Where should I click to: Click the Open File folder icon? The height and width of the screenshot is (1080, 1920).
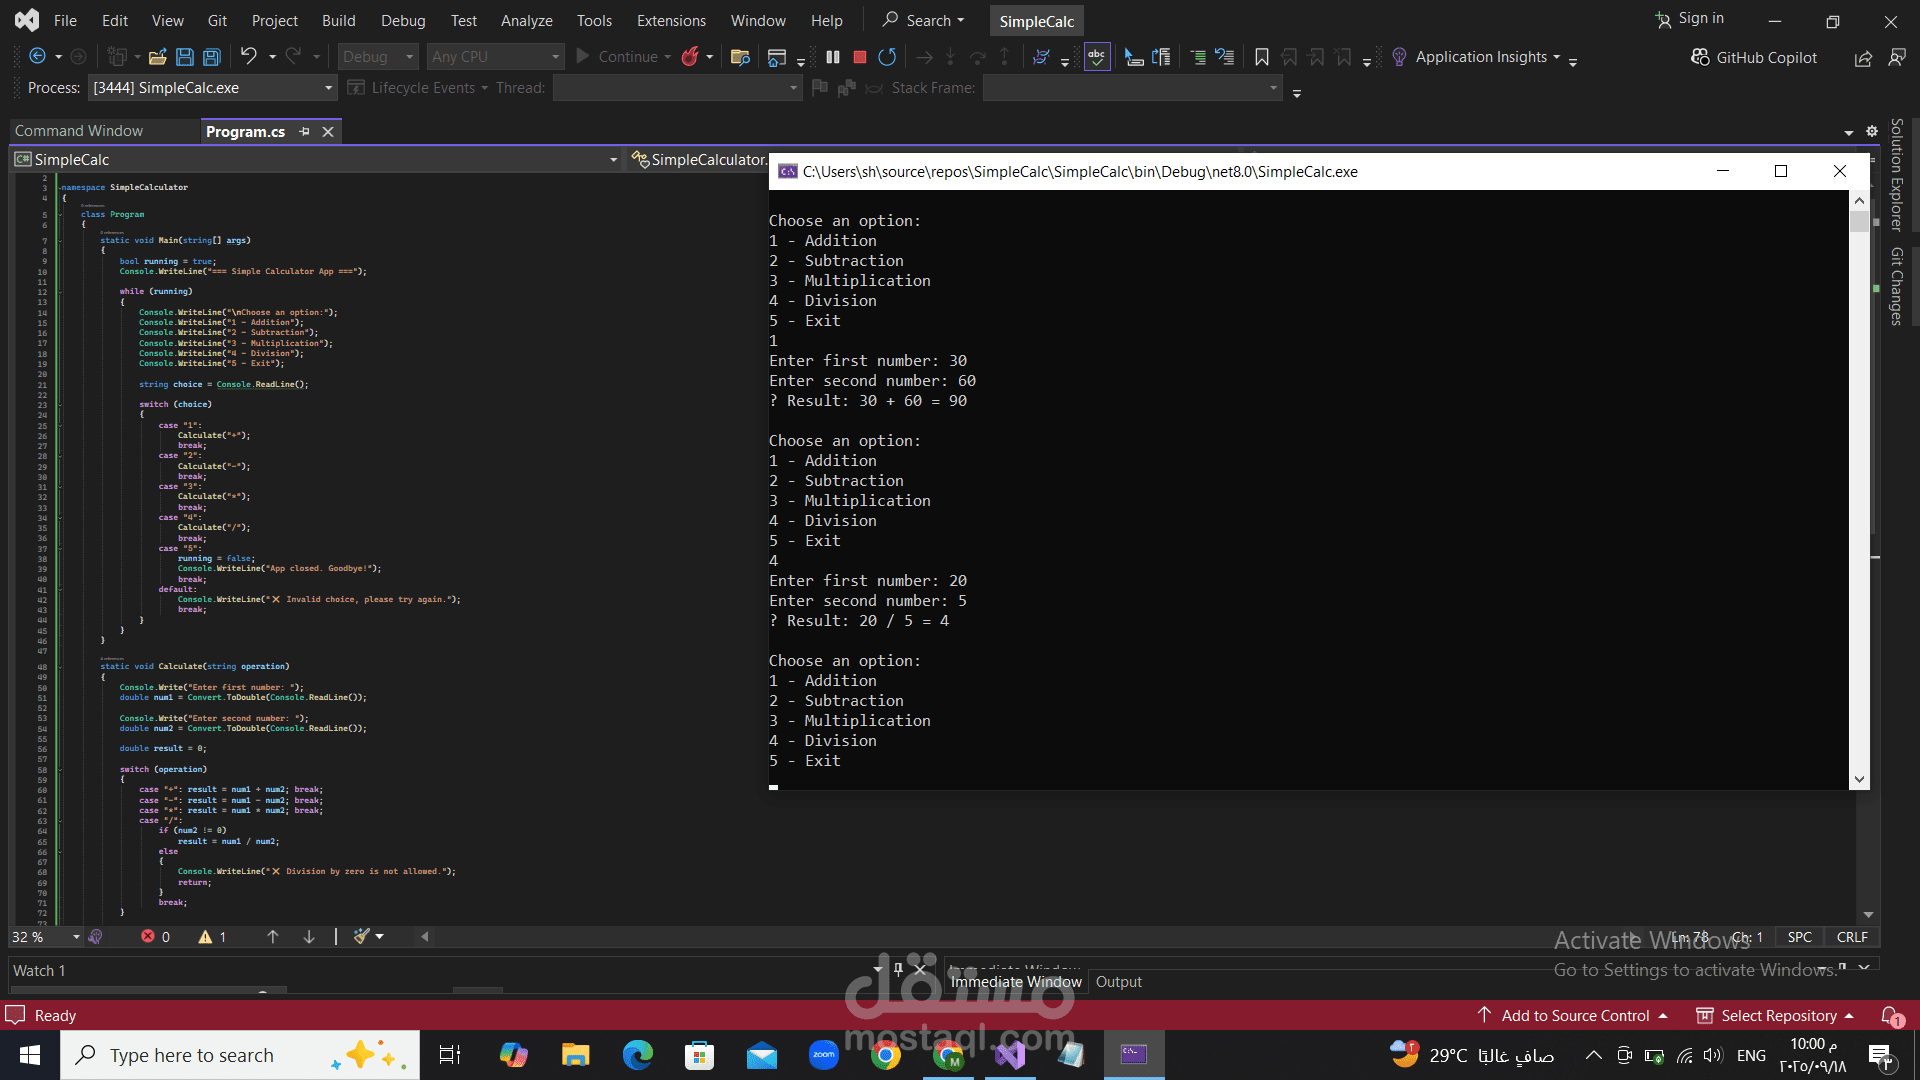tap(157, 57)
